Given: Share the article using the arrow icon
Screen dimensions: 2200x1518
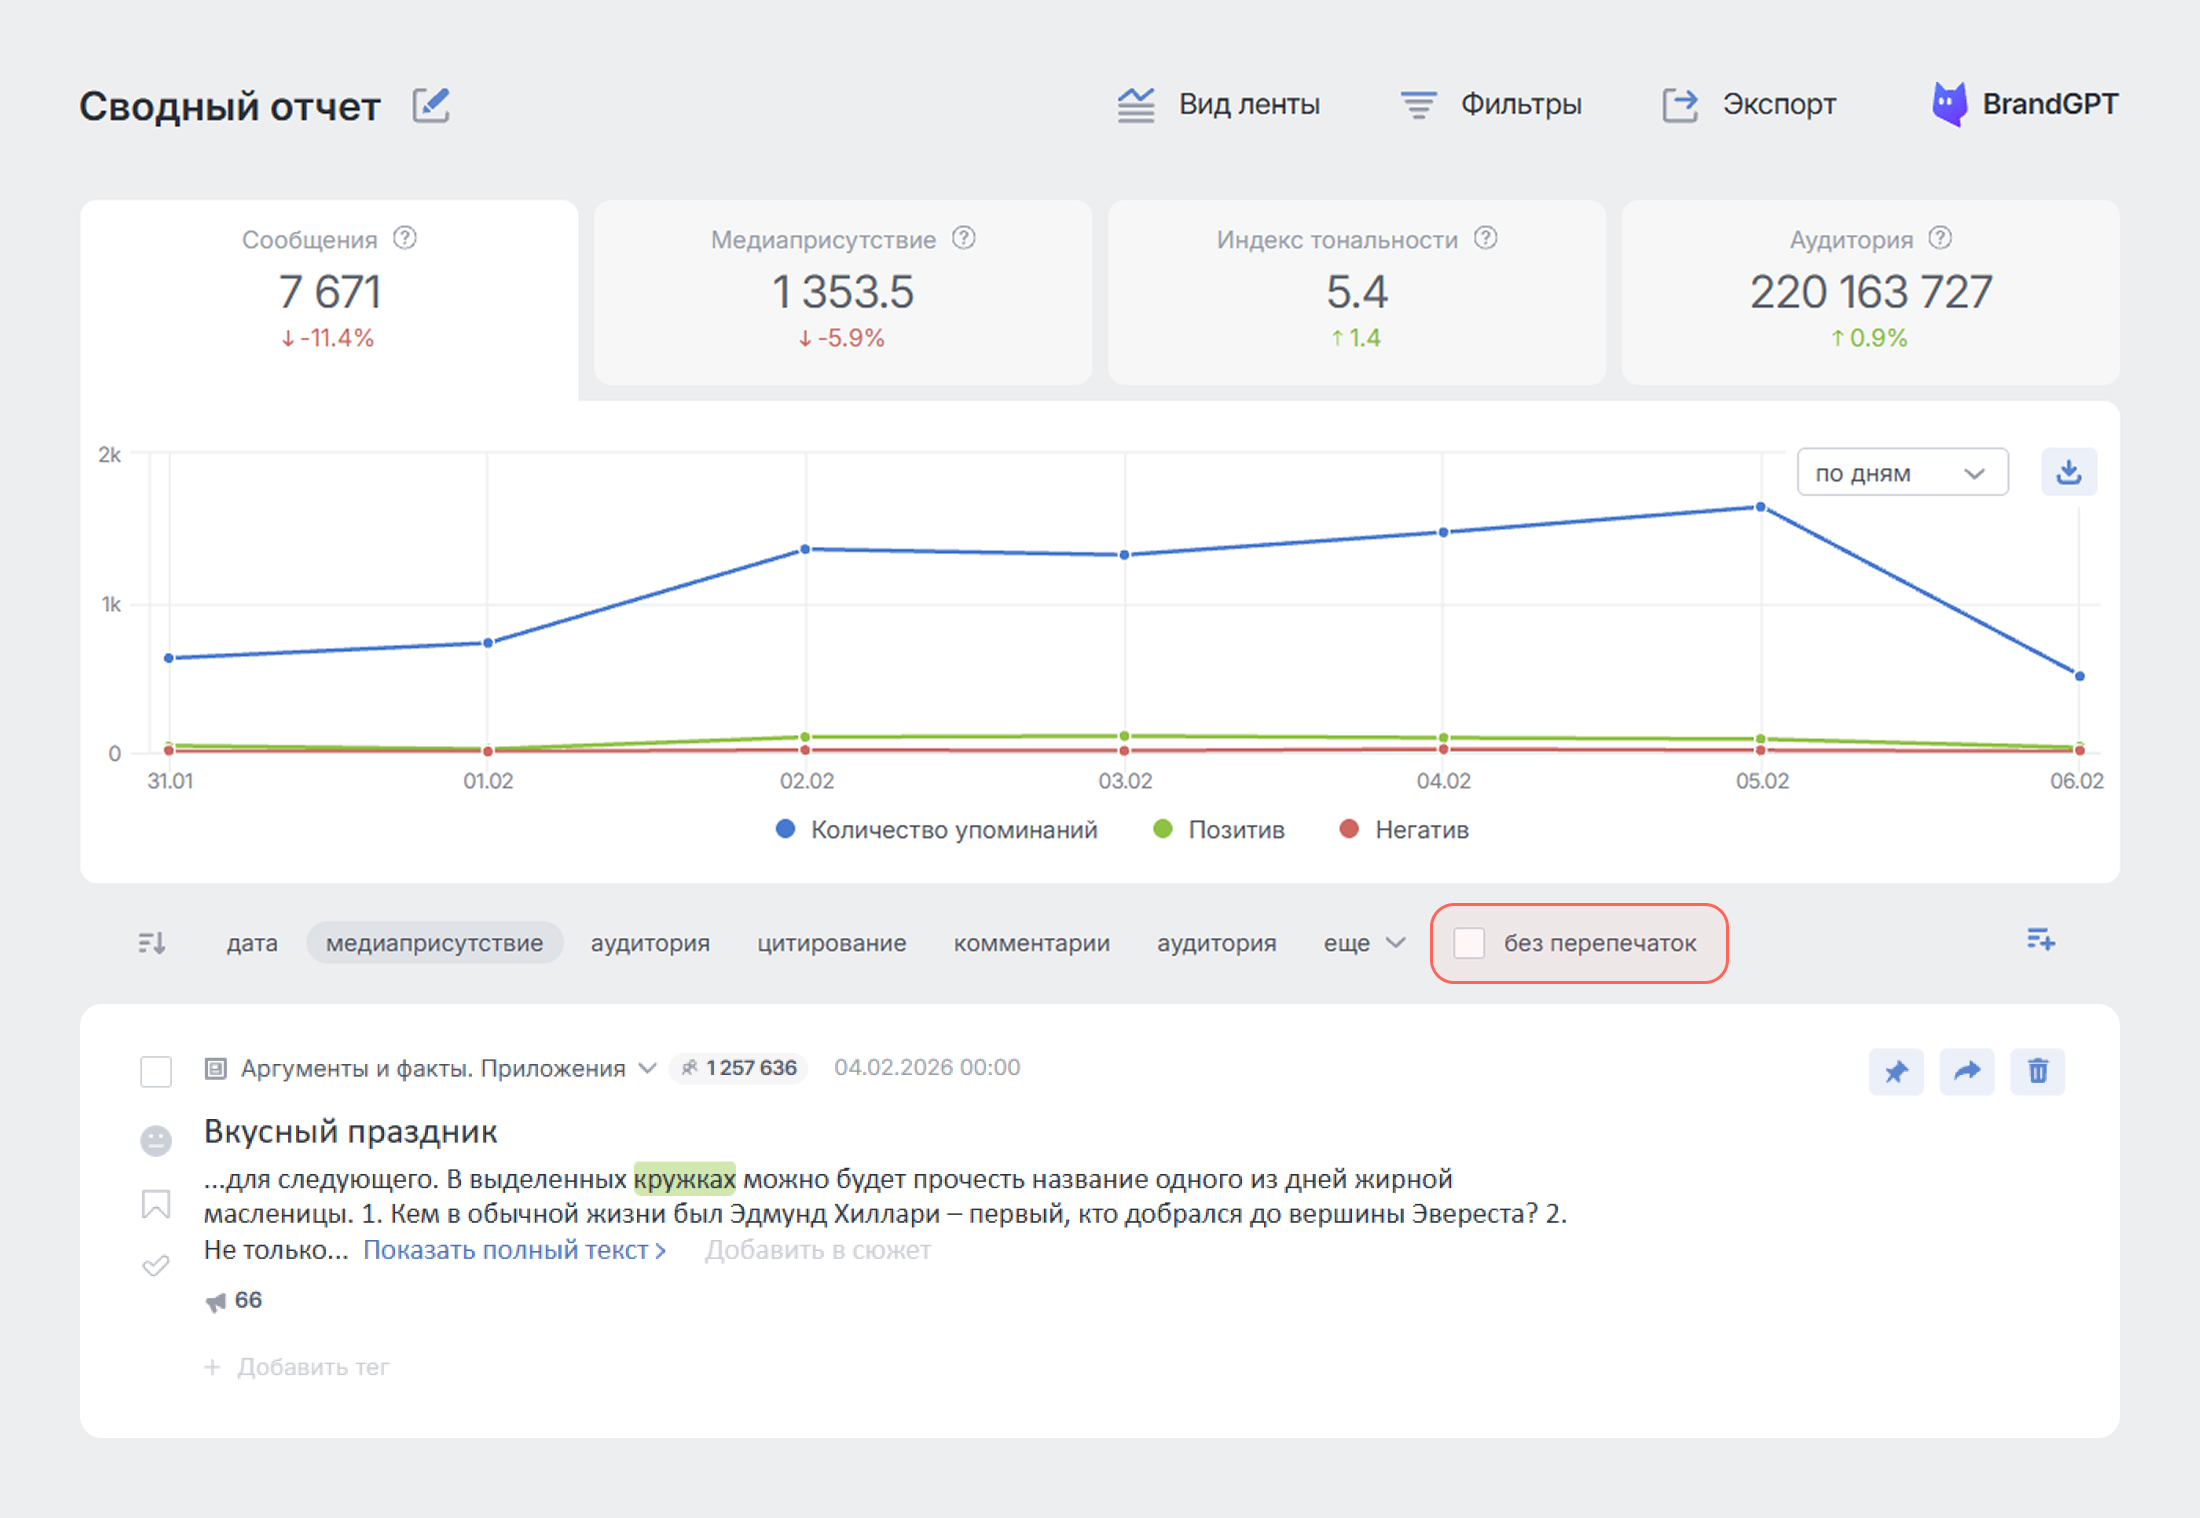Looking at the screenshot, I should (x=1966, y=1072).
